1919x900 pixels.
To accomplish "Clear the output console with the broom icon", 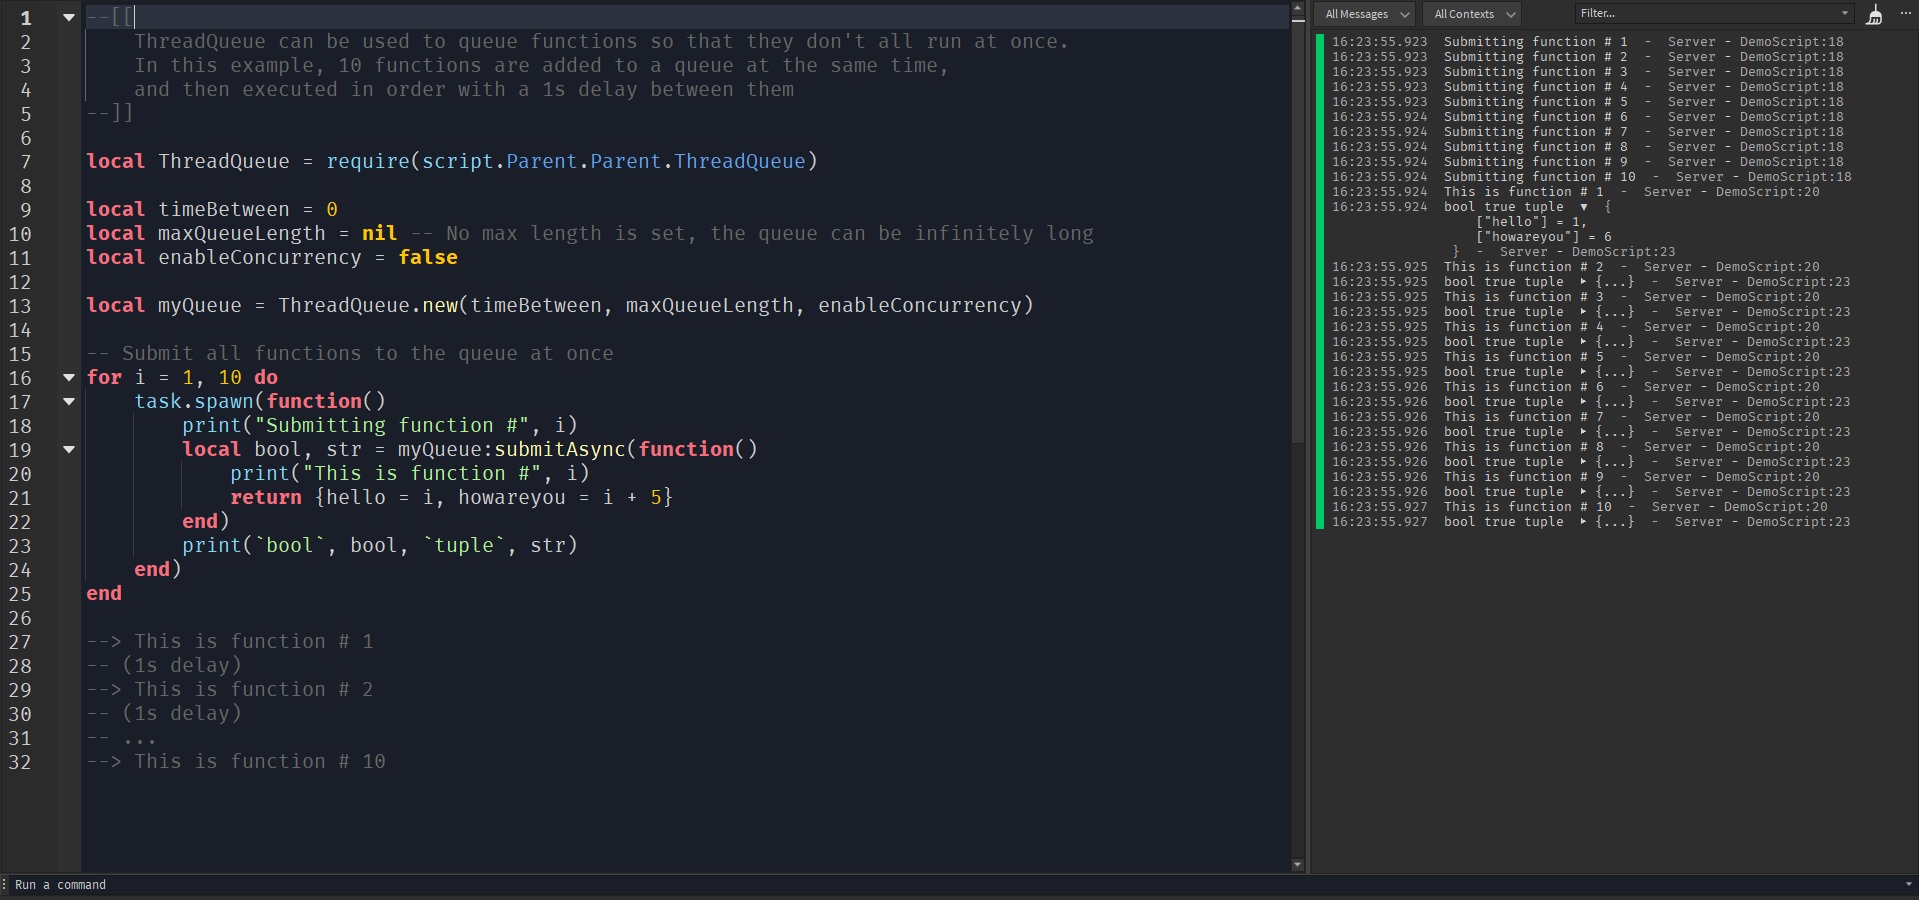I will 1874,14.
